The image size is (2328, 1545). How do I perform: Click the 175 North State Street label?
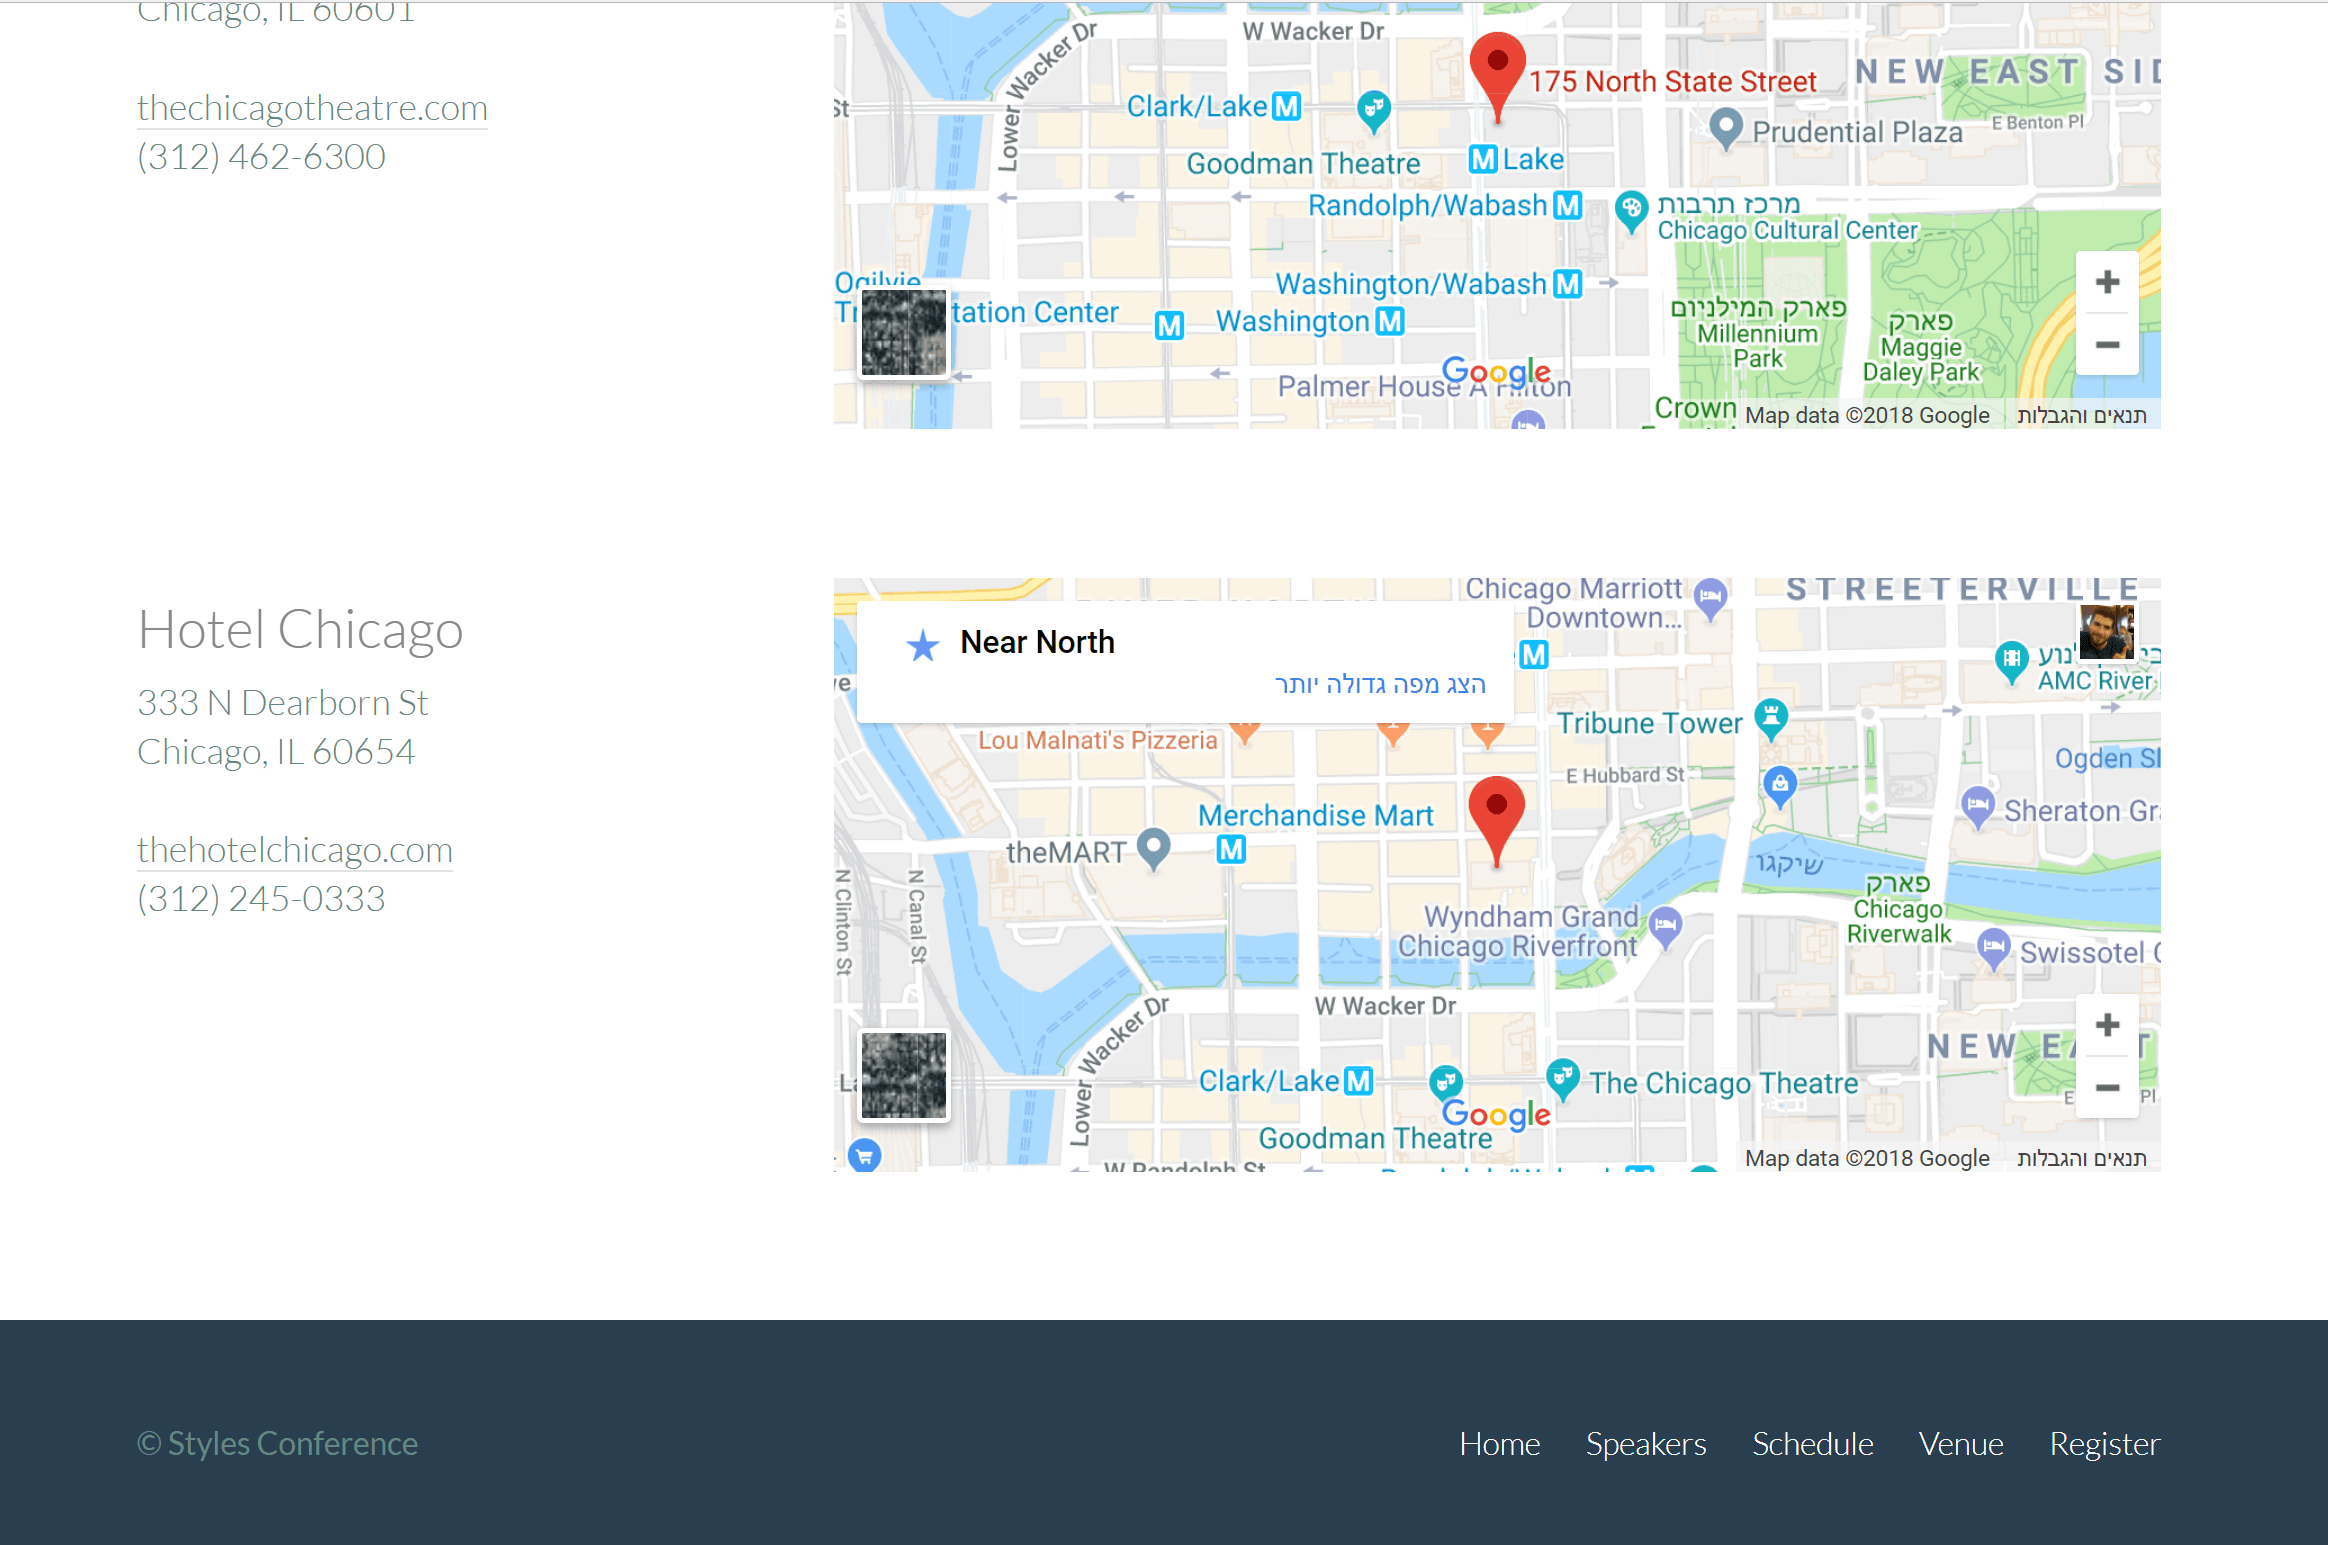[x=1672, y=82]
